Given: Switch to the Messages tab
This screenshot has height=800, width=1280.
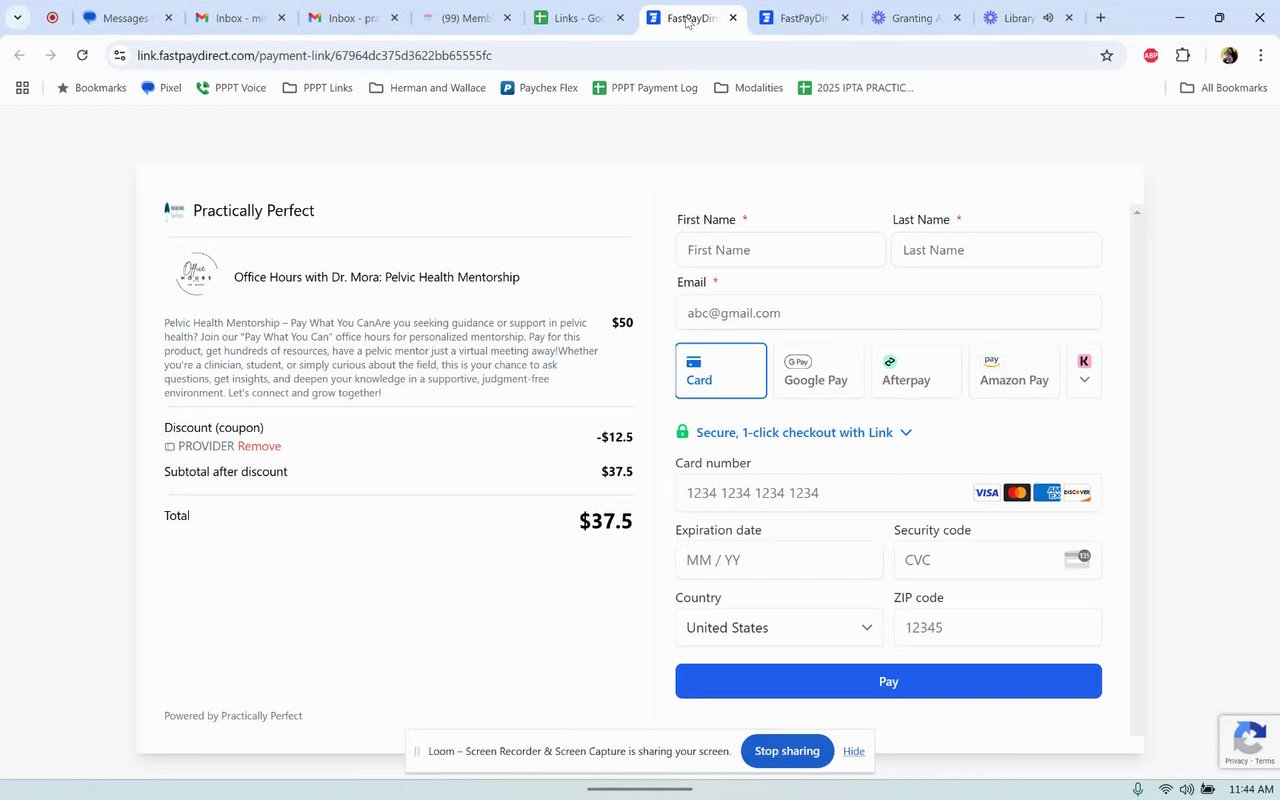Looking at the screenshot, I should pyautogui.click(x=125, y=18).
